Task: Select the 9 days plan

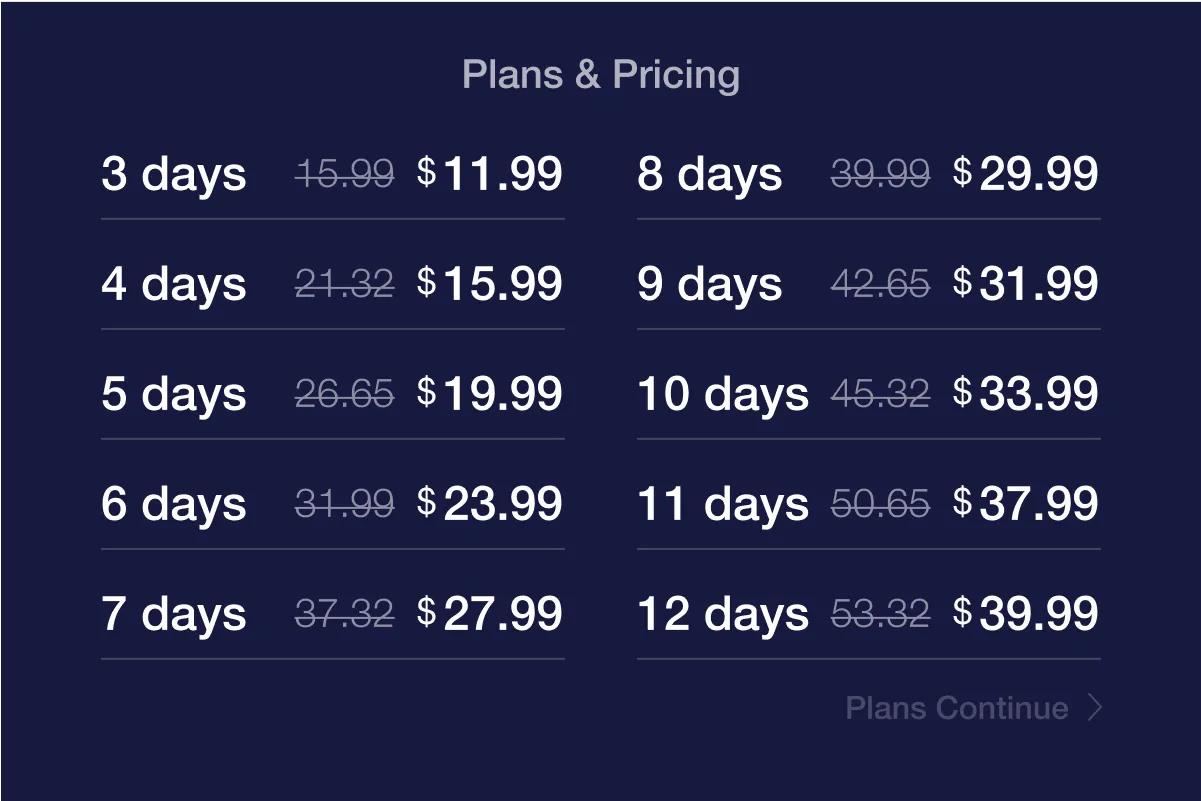Action: 868,284
